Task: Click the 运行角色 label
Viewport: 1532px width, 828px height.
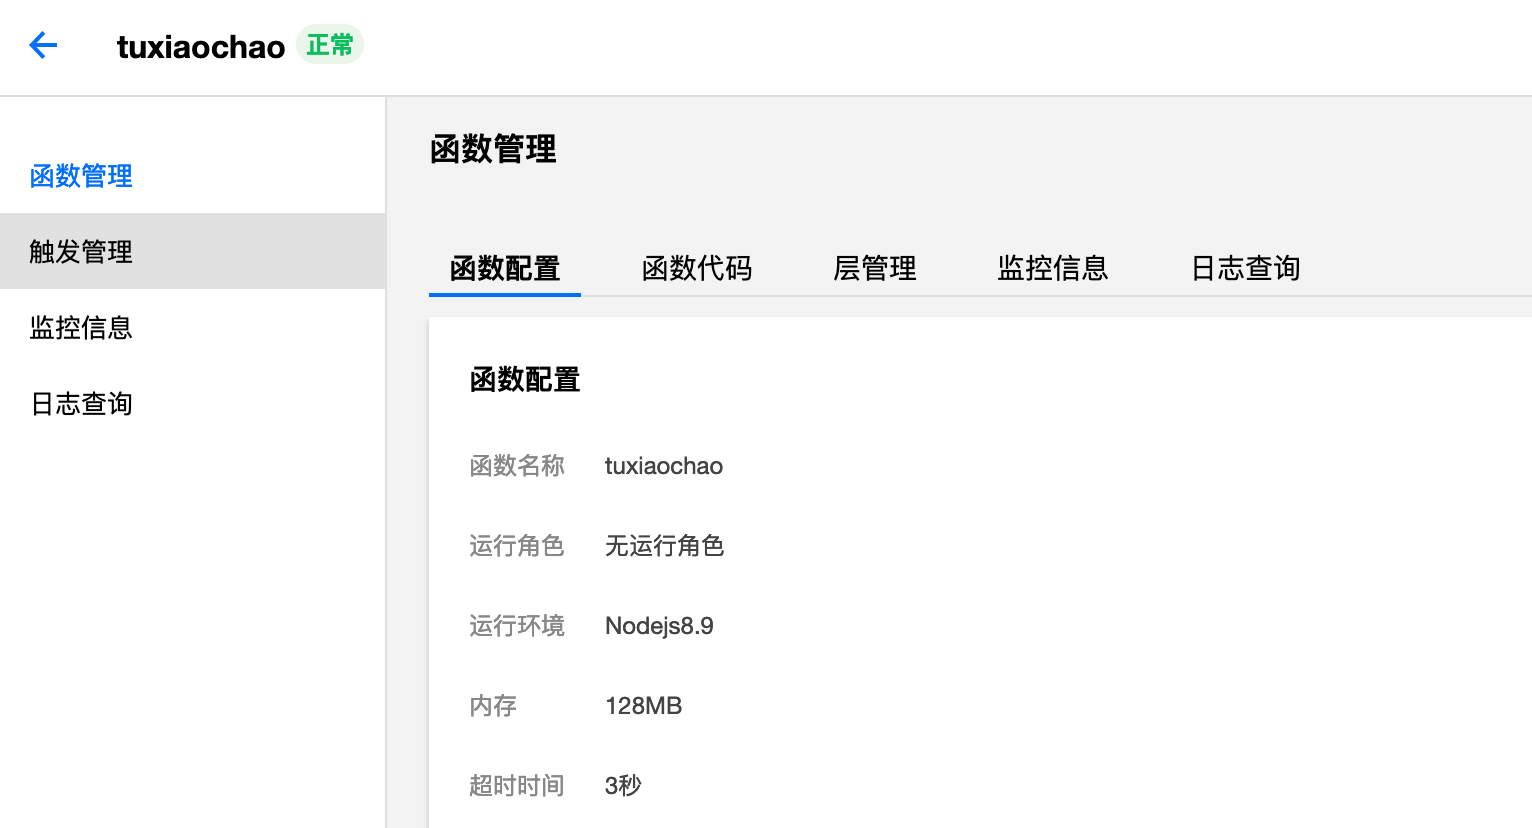Action: (x=517, y=546)
